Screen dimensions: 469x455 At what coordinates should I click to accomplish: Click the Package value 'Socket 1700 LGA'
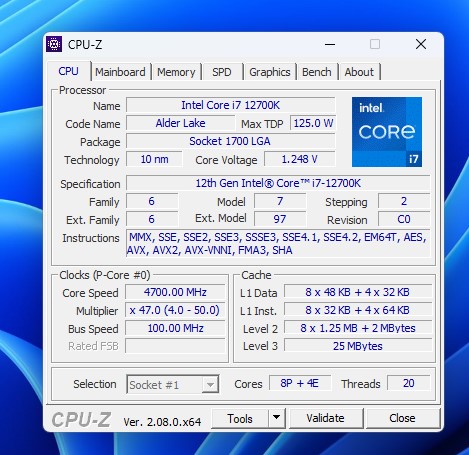click(x=231, y=141)
